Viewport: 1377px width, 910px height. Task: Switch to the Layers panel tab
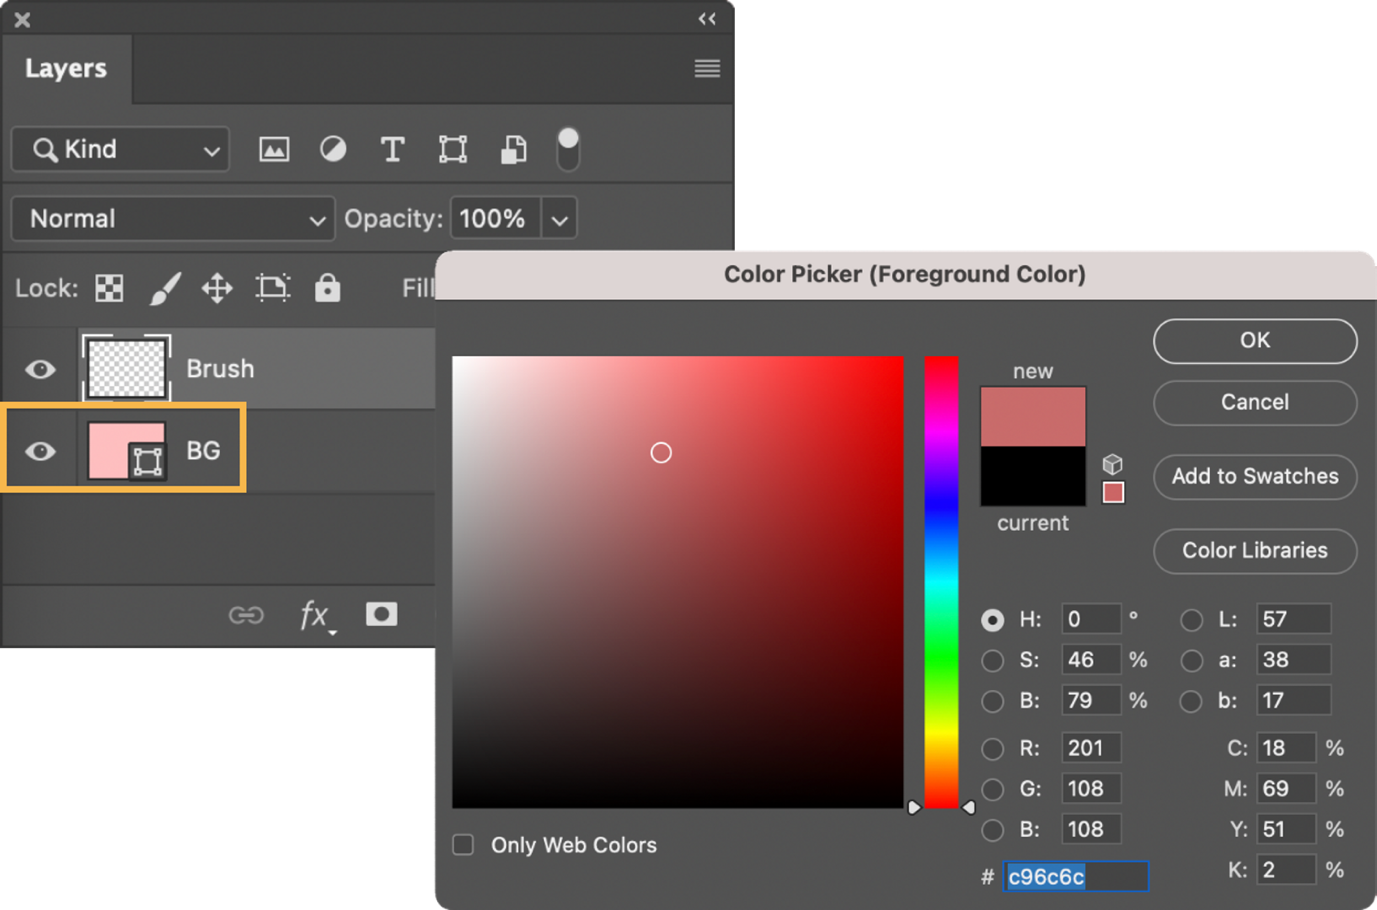pyautogui.click(x=66, y=68)
